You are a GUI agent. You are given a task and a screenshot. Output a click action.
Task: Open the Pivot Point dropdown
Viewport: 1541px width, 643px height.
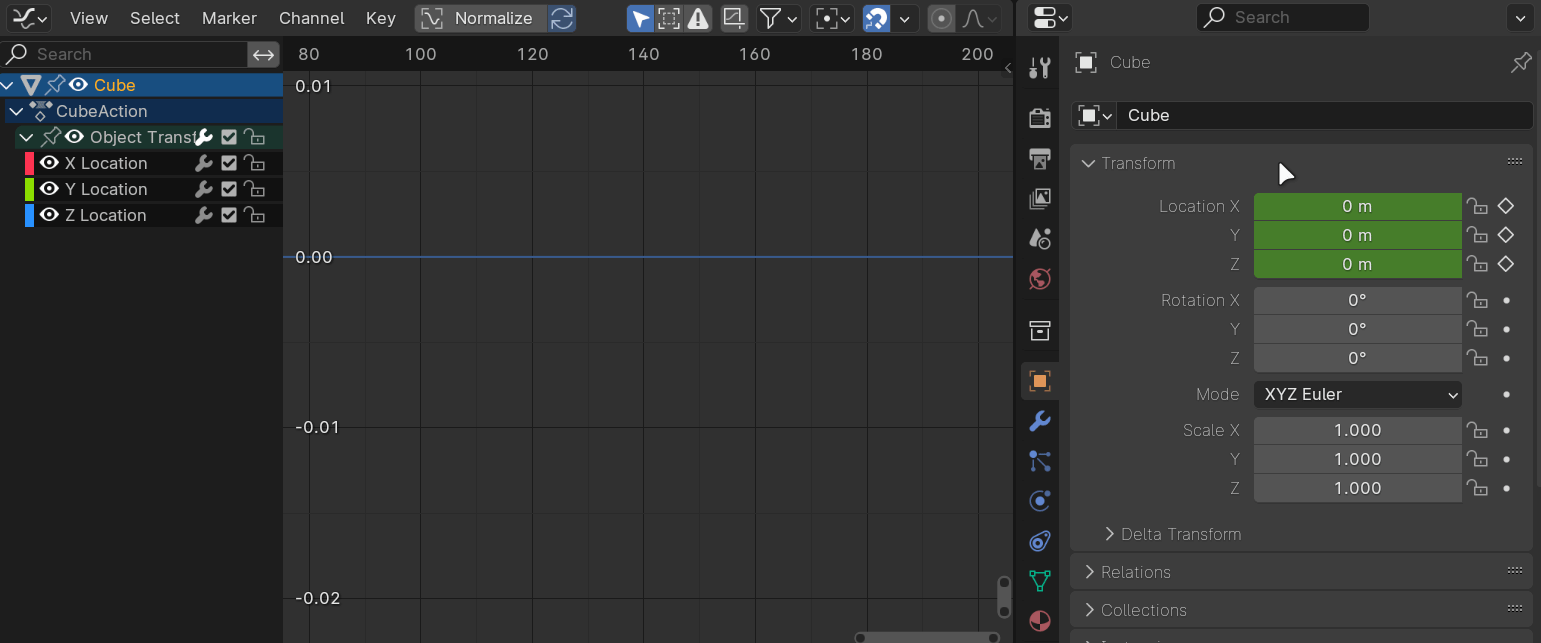pyautogui.click(x=832, y=18)
